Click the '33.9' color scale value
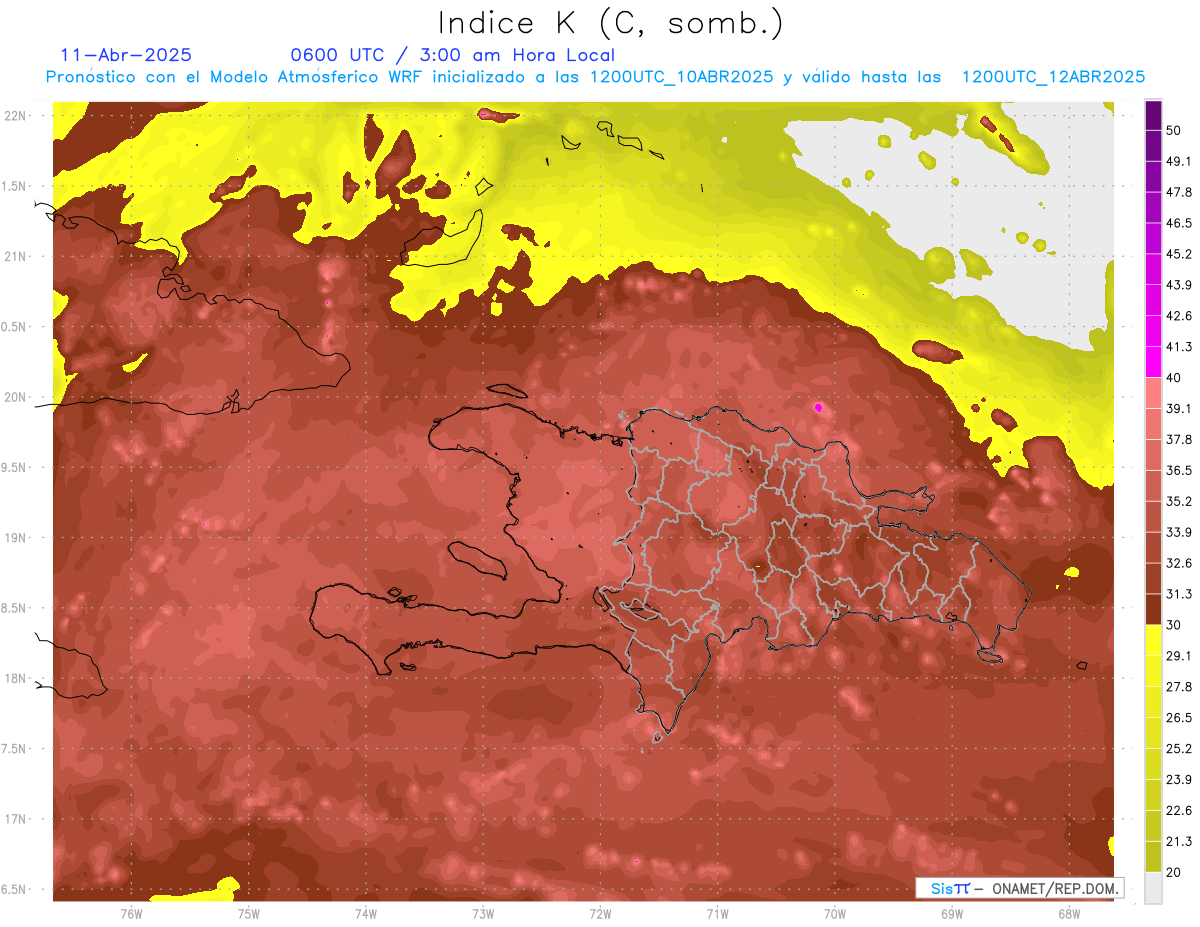 (1179, 532)
